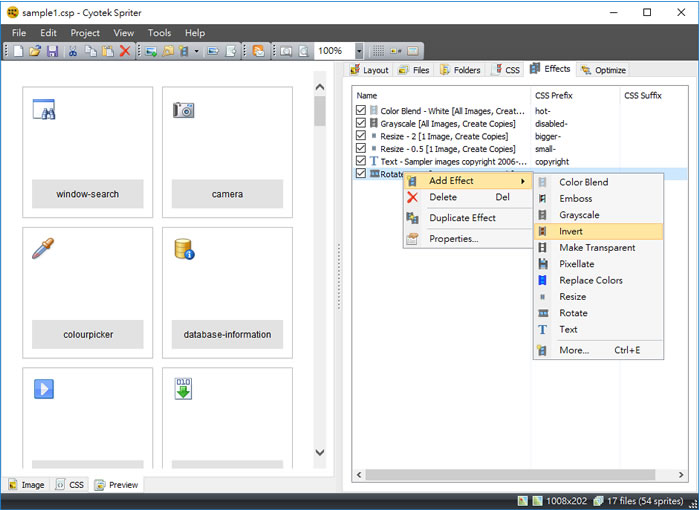Switch to bottom Image tab
Image resolution: width=700 pixels, height=510 pixels.
tap(27, 485)
